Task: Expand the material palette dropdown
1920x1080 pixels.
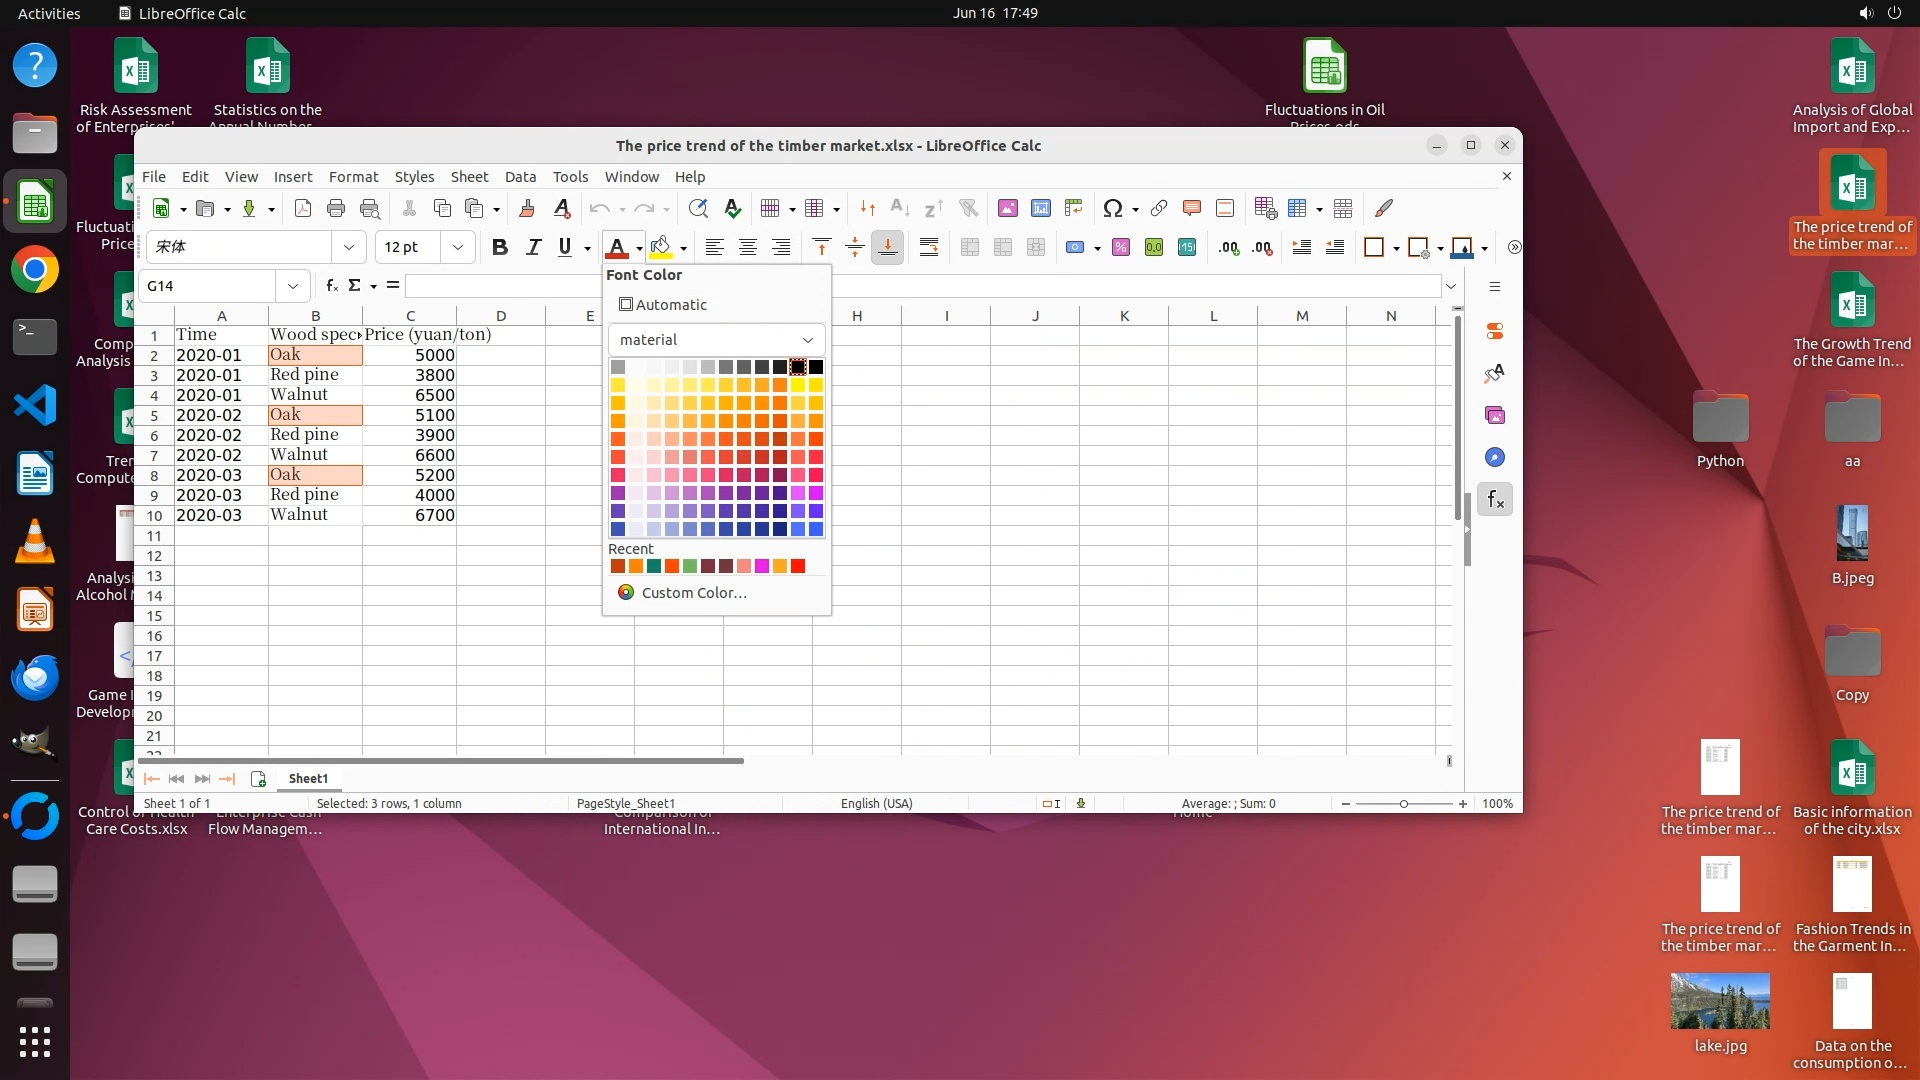Action: [807, 340]
